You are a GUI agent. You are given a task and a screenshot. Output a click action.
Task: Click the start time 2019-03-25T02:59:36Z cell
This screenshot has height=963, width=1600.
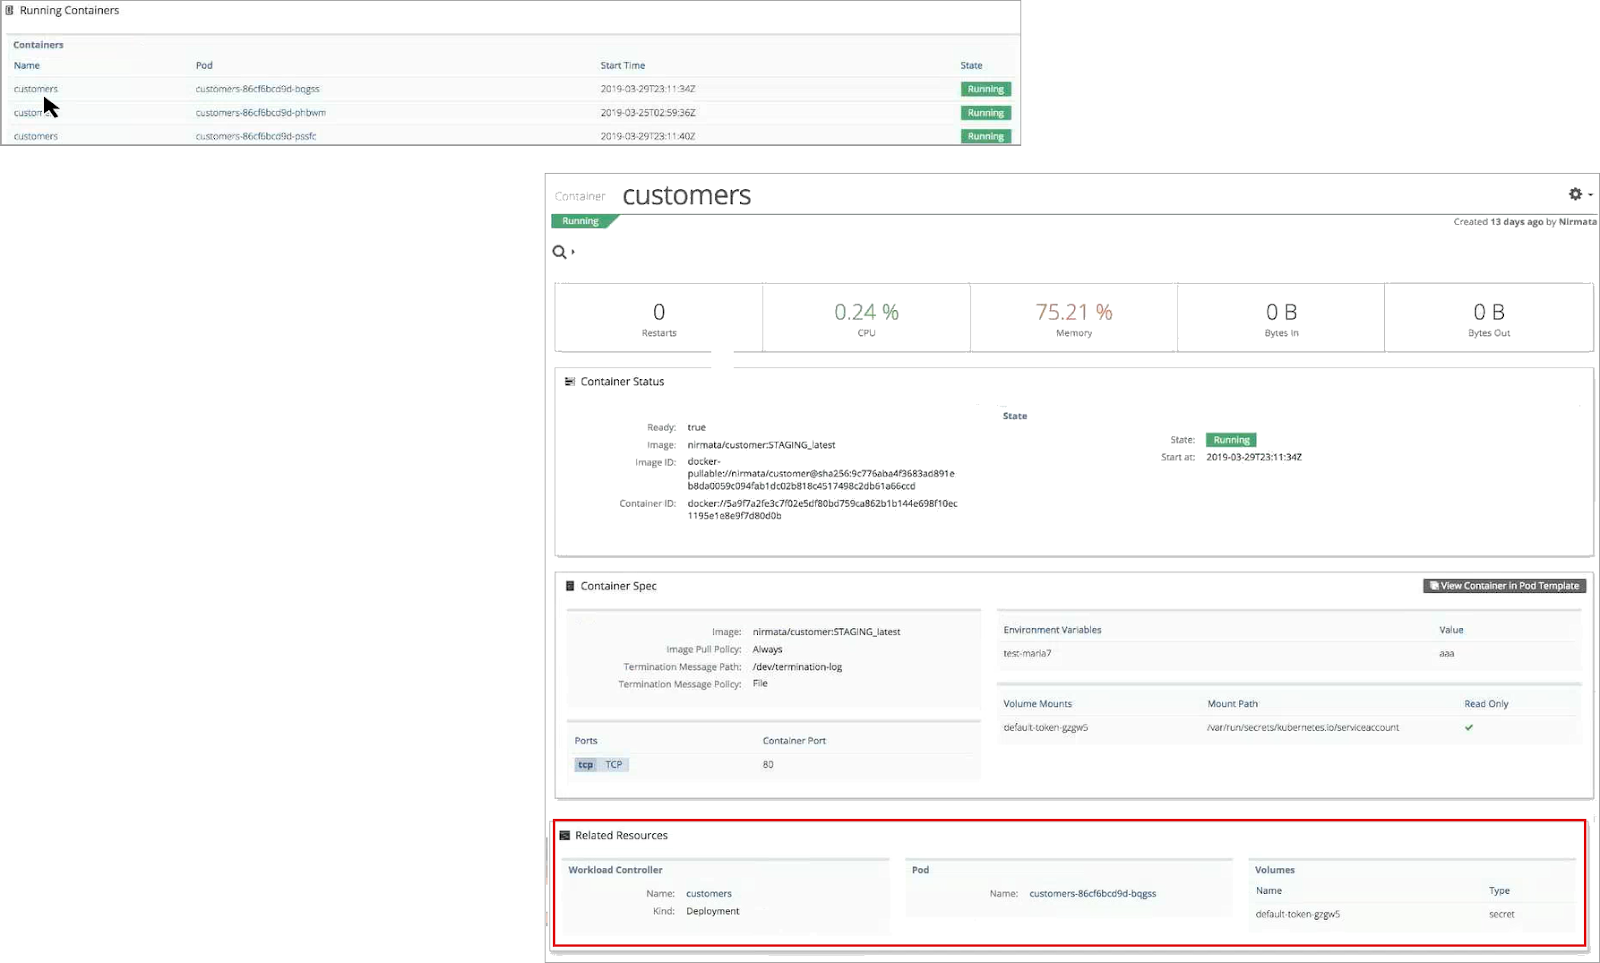(x=648, y=113)
